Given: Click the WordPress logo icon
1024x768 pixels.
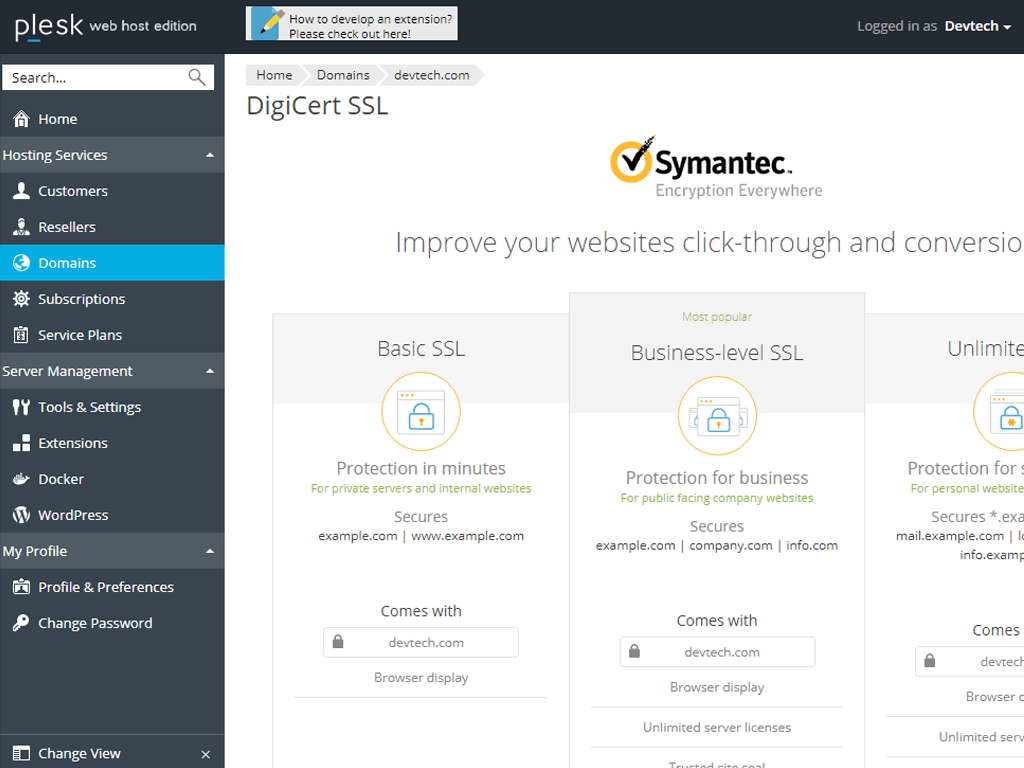Looking at the screenshot, I should coord(21,515).
